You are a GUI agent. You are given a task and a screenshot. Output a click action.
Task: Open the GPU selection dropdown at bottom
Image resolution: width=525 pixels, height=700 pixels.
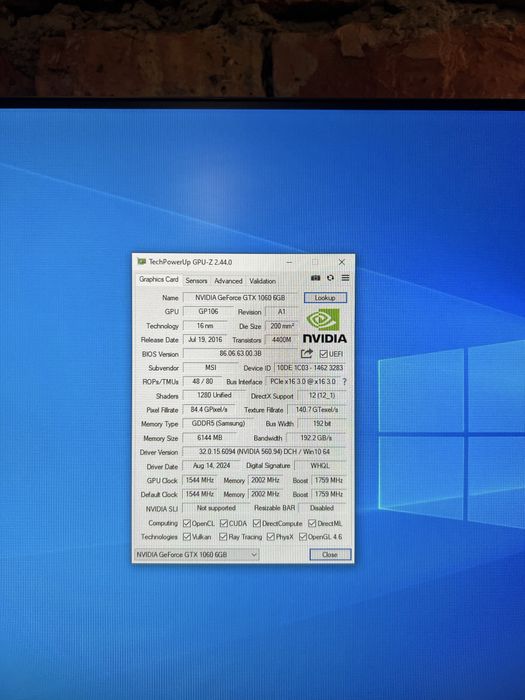click(x=196, y=554)
